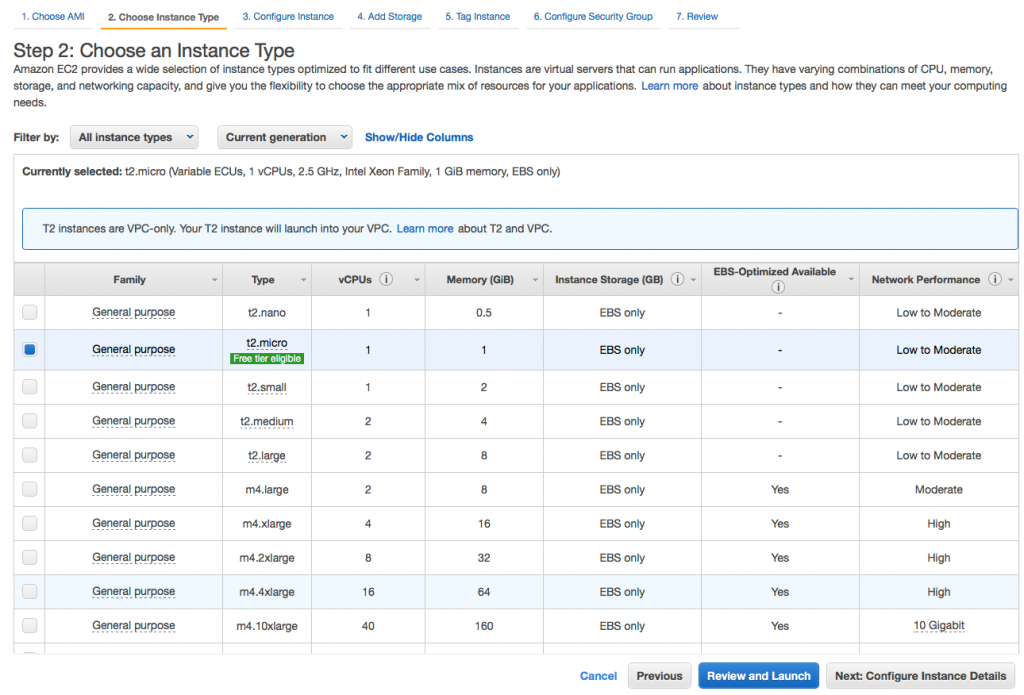Screen dimensions: 1024x695
Task: Click the m4.4xlarge type cell
Action: 266,592
